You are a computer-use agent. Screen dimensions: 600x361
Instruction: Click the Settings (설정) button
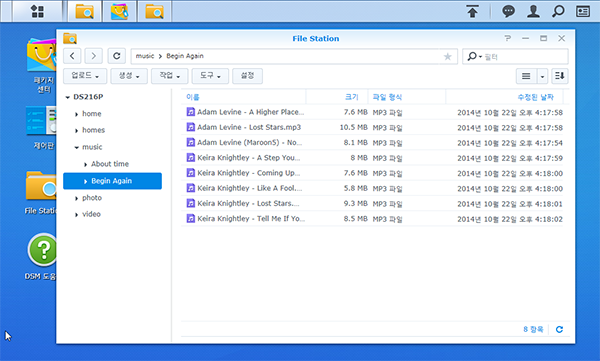tap(247, 76)
